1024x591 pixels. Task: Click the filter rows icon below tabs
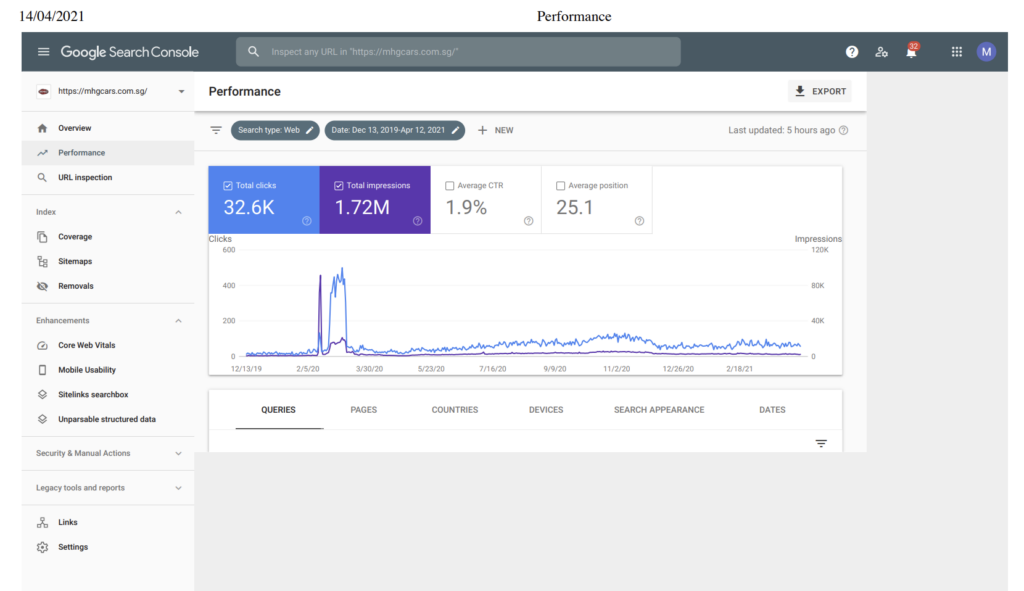coord(821,443)
